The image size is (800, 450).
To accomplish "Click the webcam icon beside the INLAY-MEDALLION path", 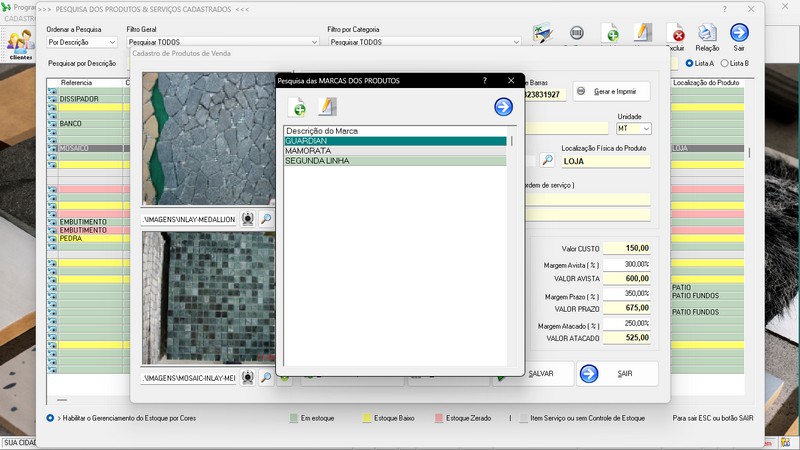I will point(248,219).
